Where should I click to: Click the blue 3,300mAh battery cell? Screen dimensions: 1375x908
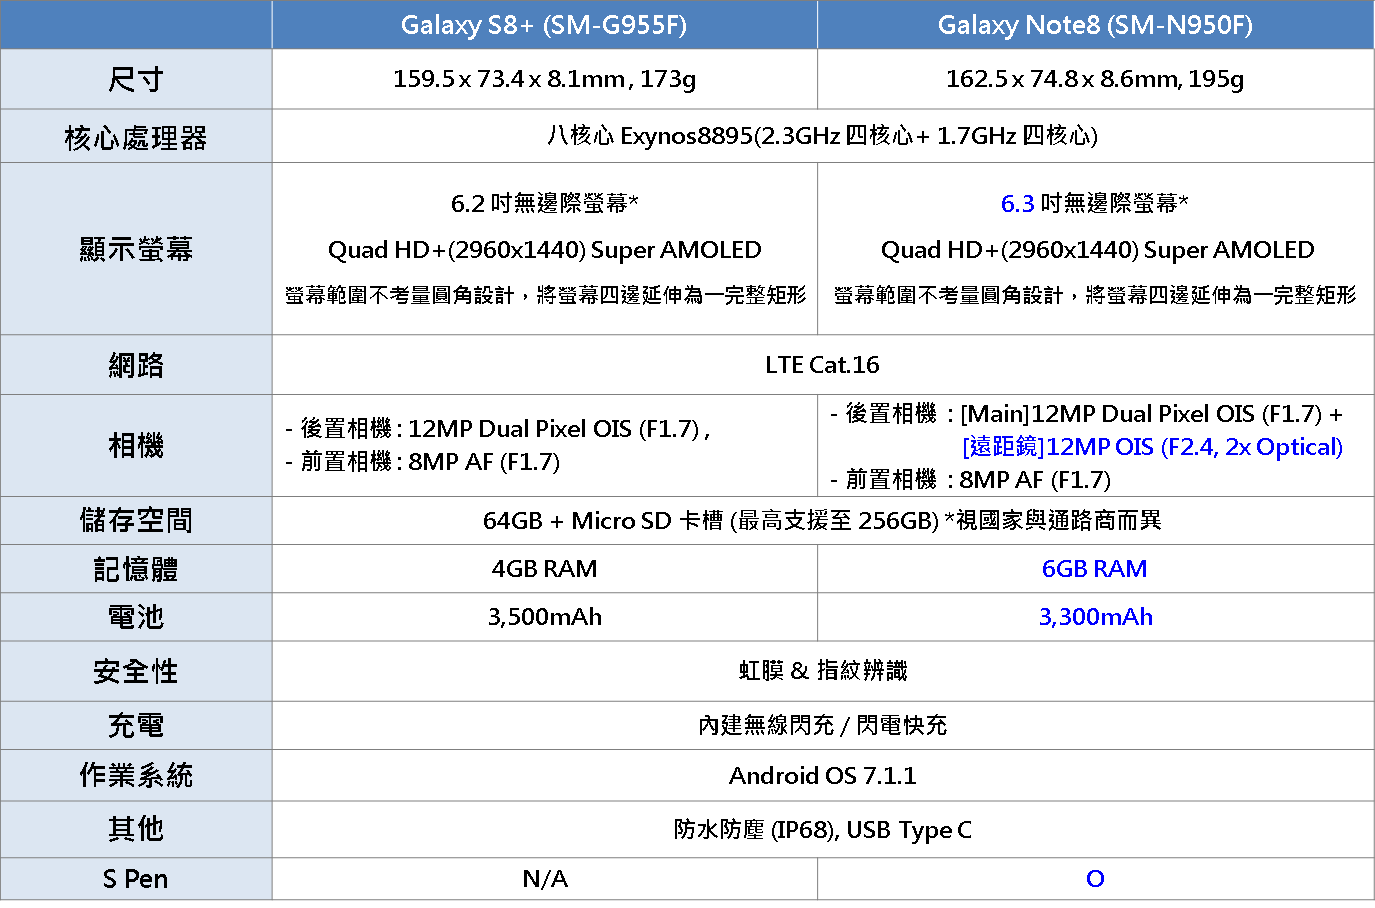tap(1095, 617)
